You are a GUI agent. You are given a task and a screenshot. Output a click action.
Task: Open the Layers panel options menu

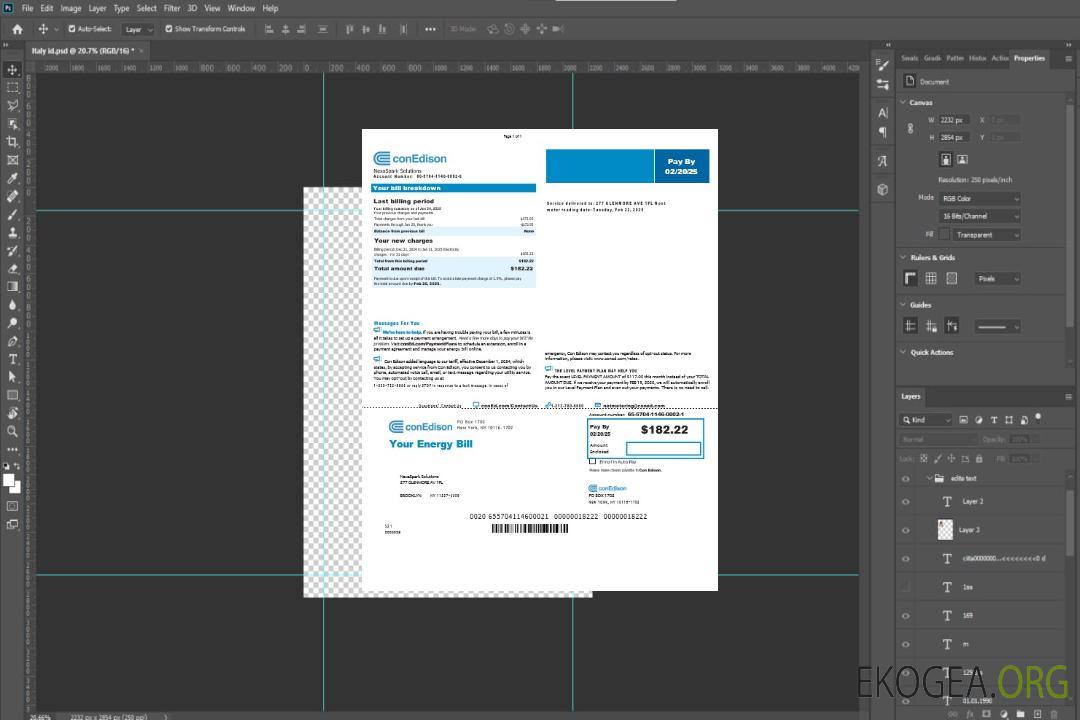[x=1068, y=397]
